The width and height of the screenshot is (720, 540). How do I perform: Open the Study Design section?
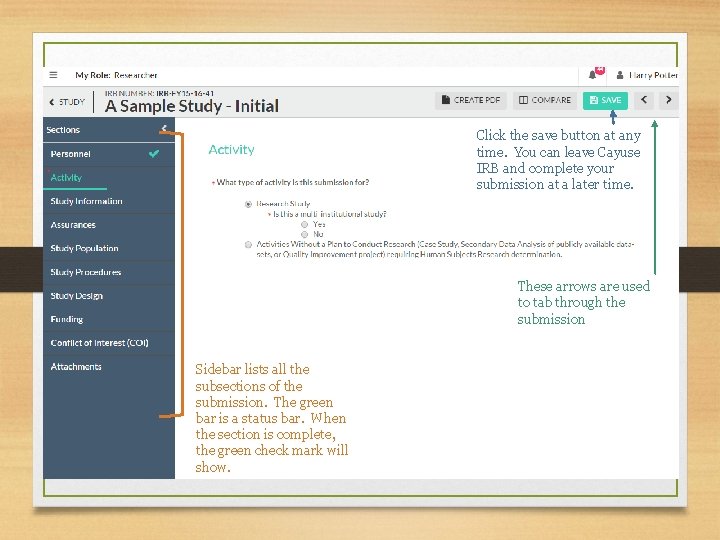click(109, 296)
